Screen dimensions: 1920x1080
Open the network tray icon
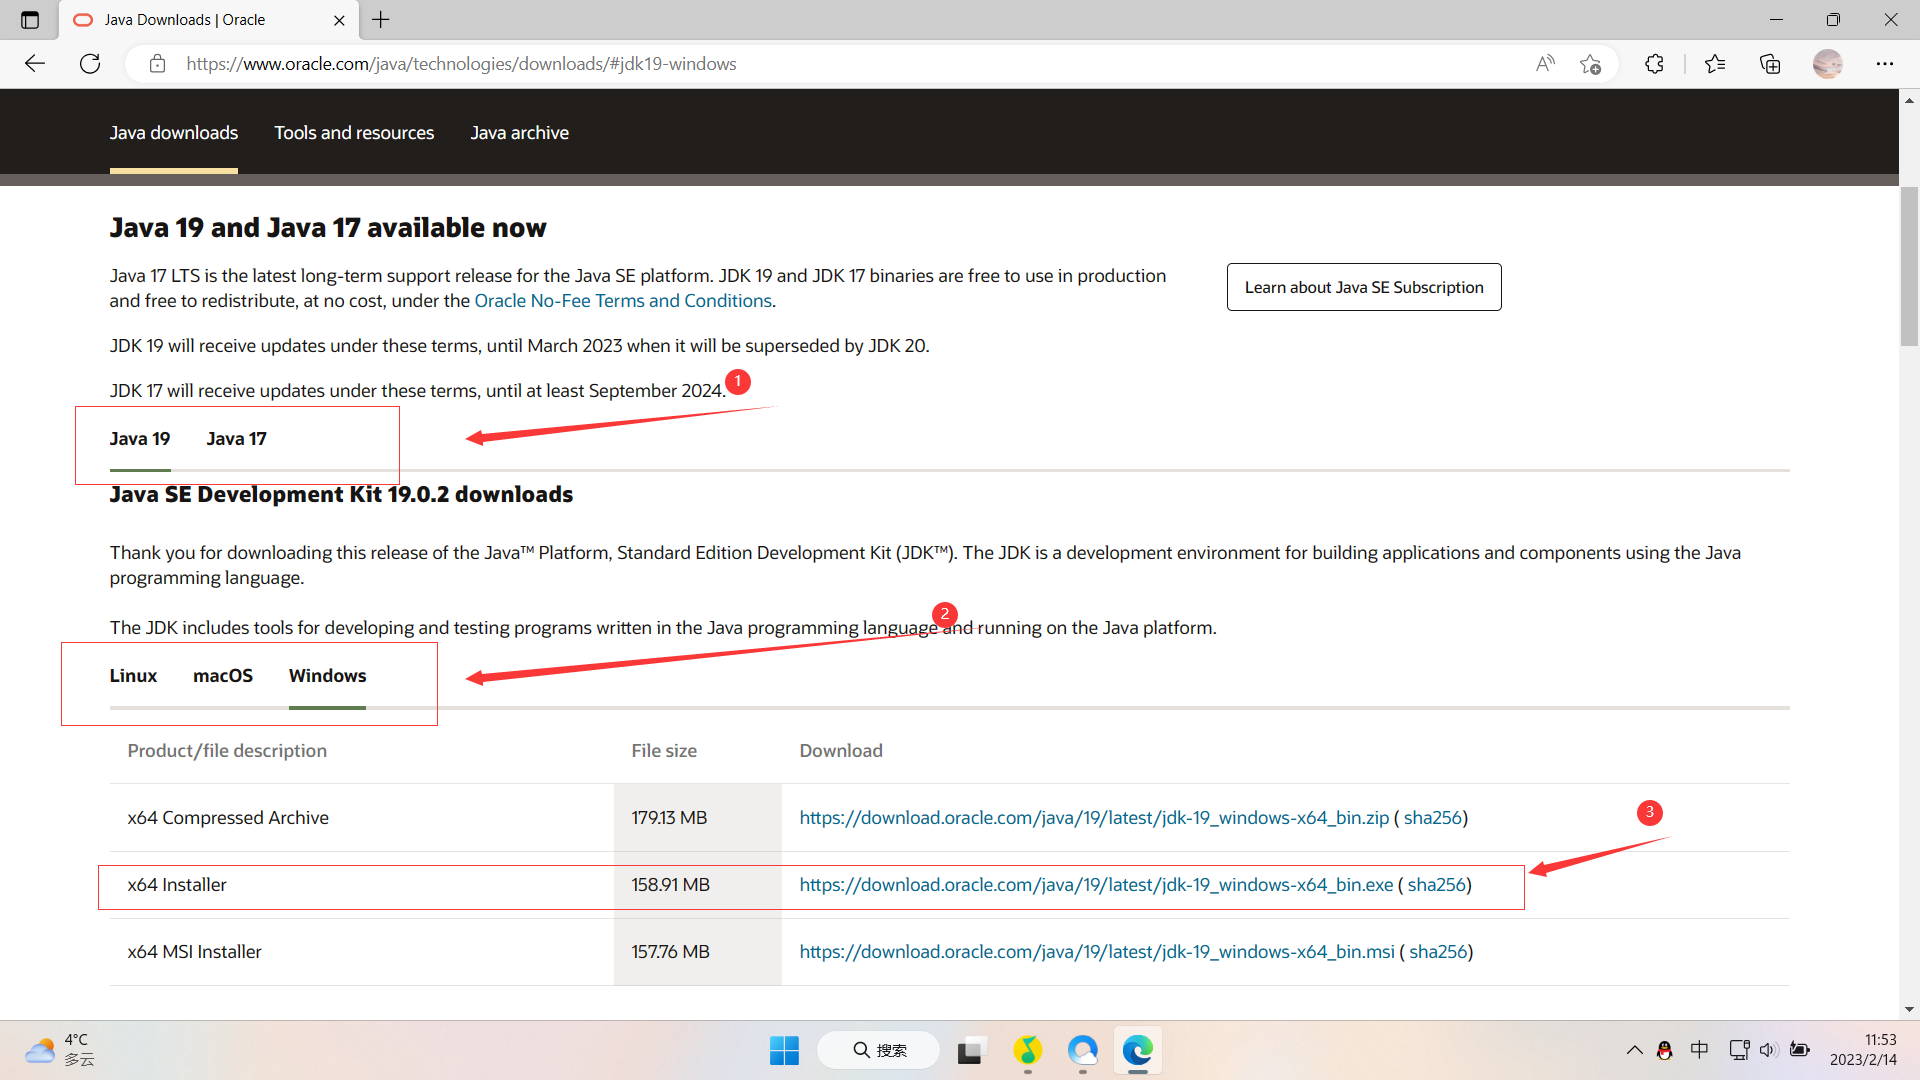tap(1739, 1050)
